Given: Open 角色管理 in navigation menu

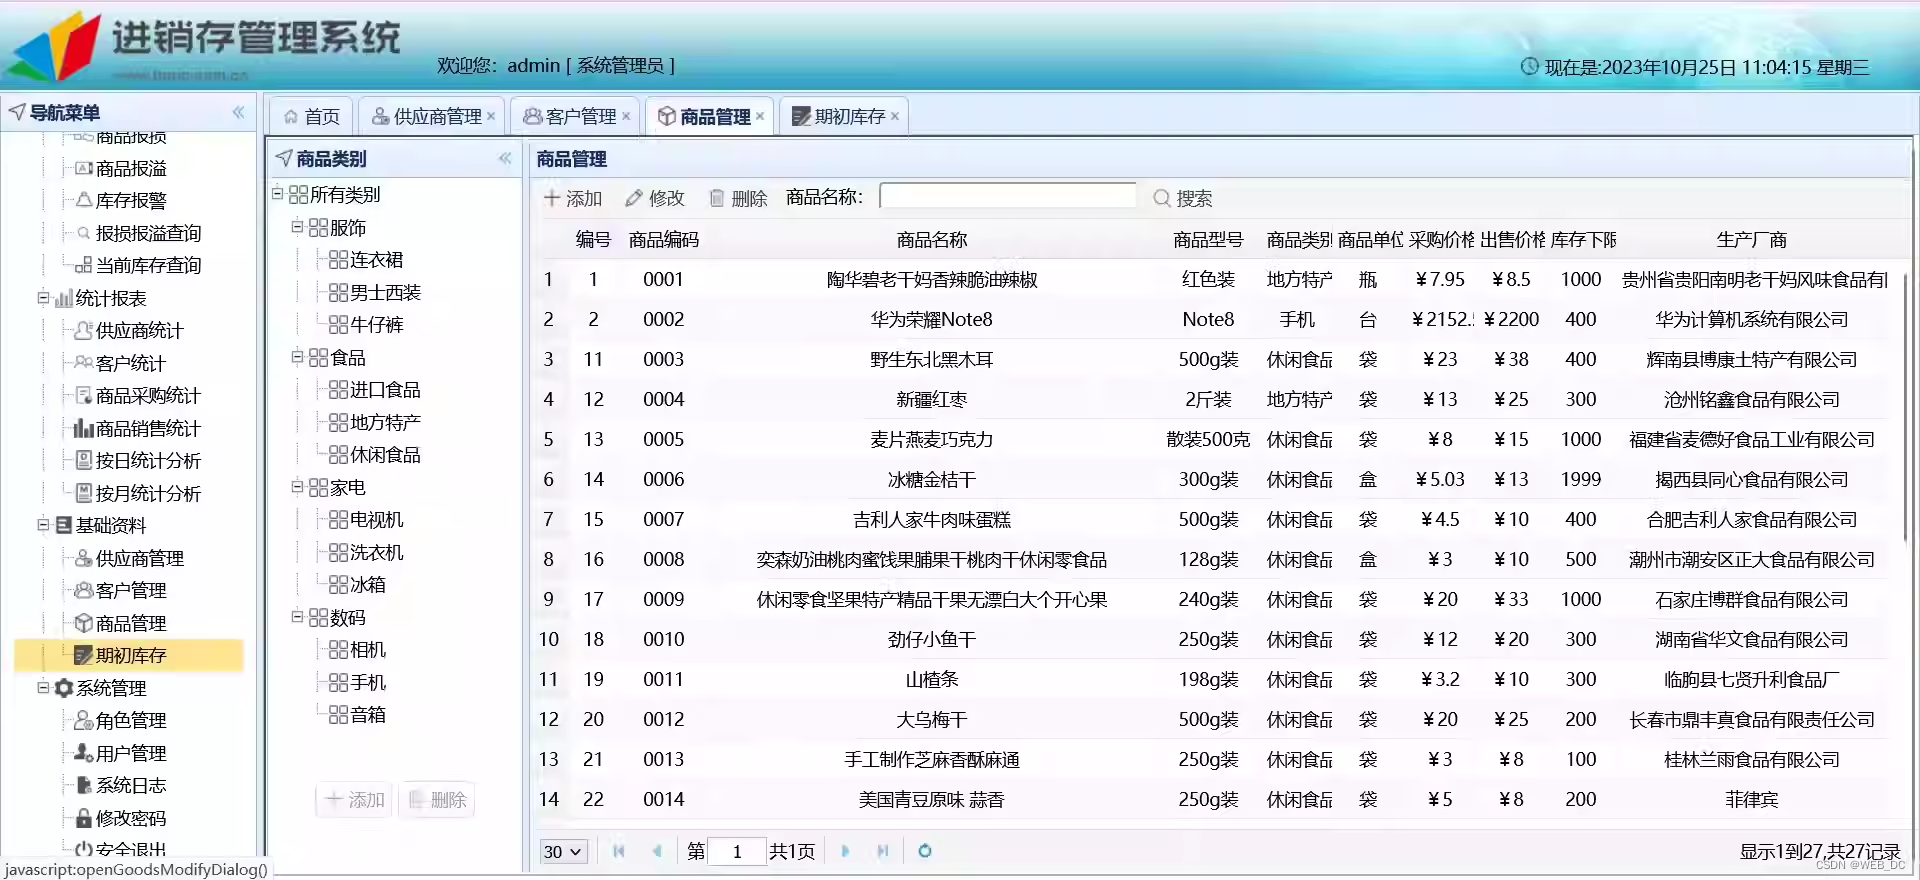Looking at the screenshot, I should pos(130,720).
